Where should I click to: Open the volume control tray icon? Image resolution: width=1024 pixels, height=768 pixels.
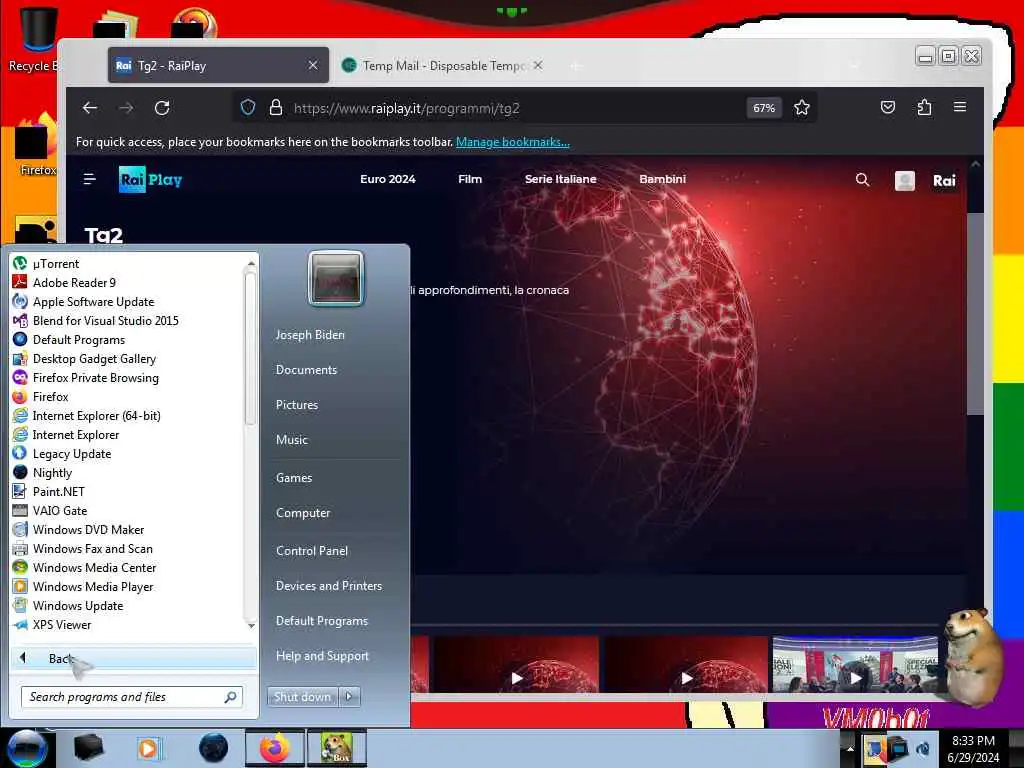pos(922,748)
